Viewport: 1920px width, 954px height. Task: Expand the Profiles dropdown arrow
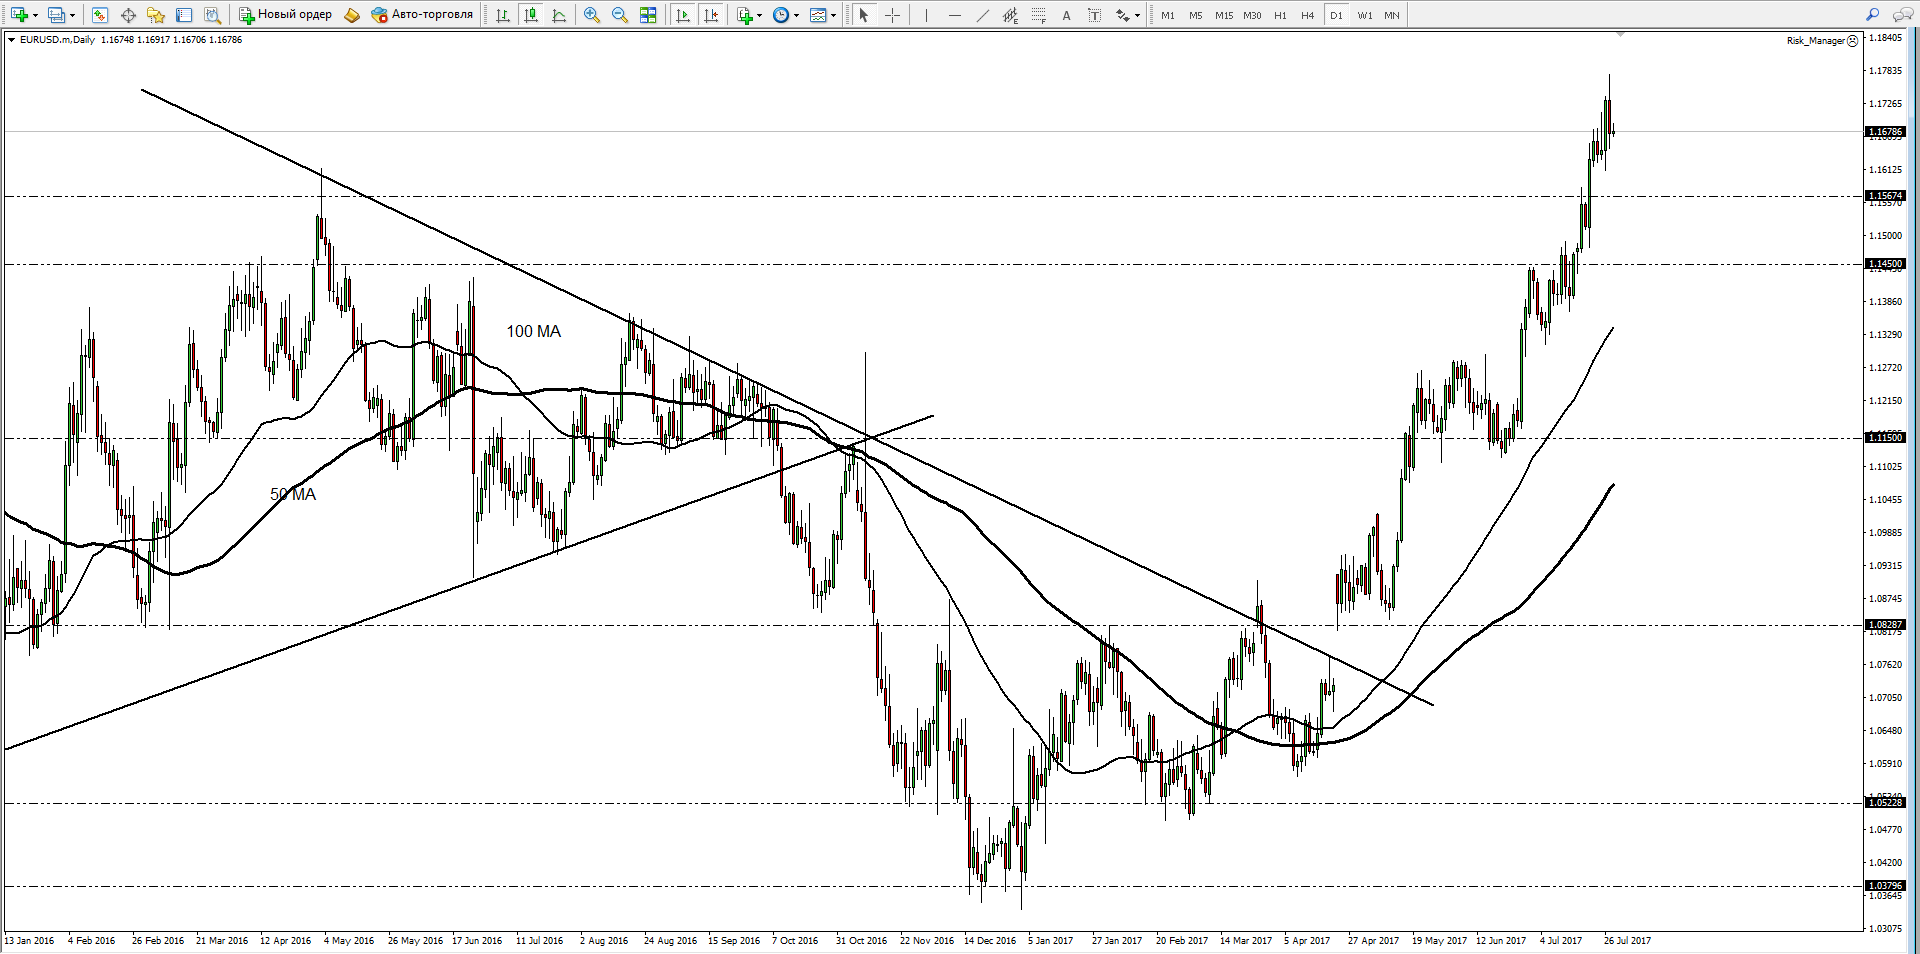(72, 15)
